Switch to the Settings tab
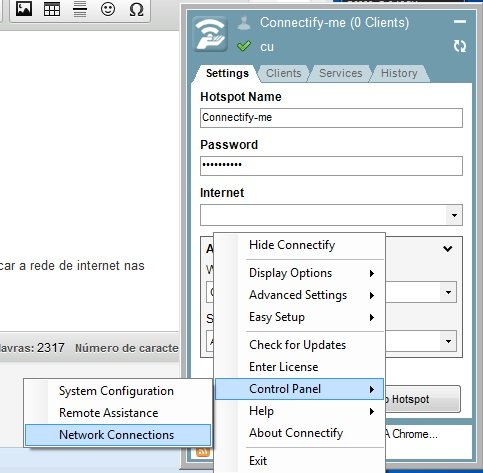Viewport: 483px width, 473px height. coord(227,73)
